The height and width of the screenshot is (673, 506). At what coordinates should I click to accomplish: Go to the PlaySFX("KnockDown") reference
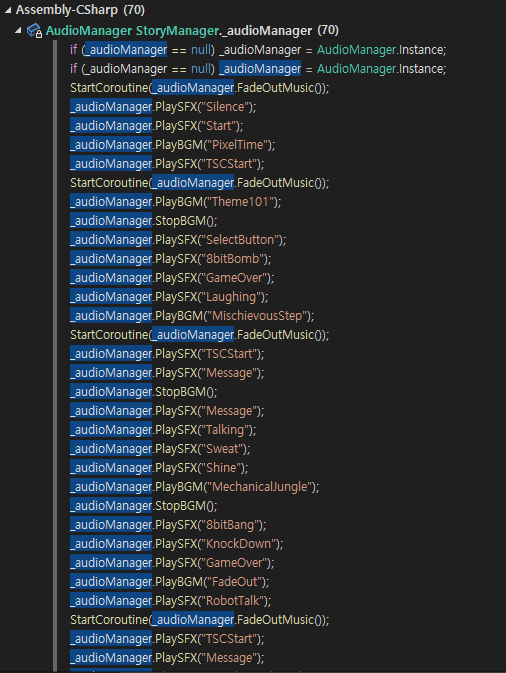[177, 543]
